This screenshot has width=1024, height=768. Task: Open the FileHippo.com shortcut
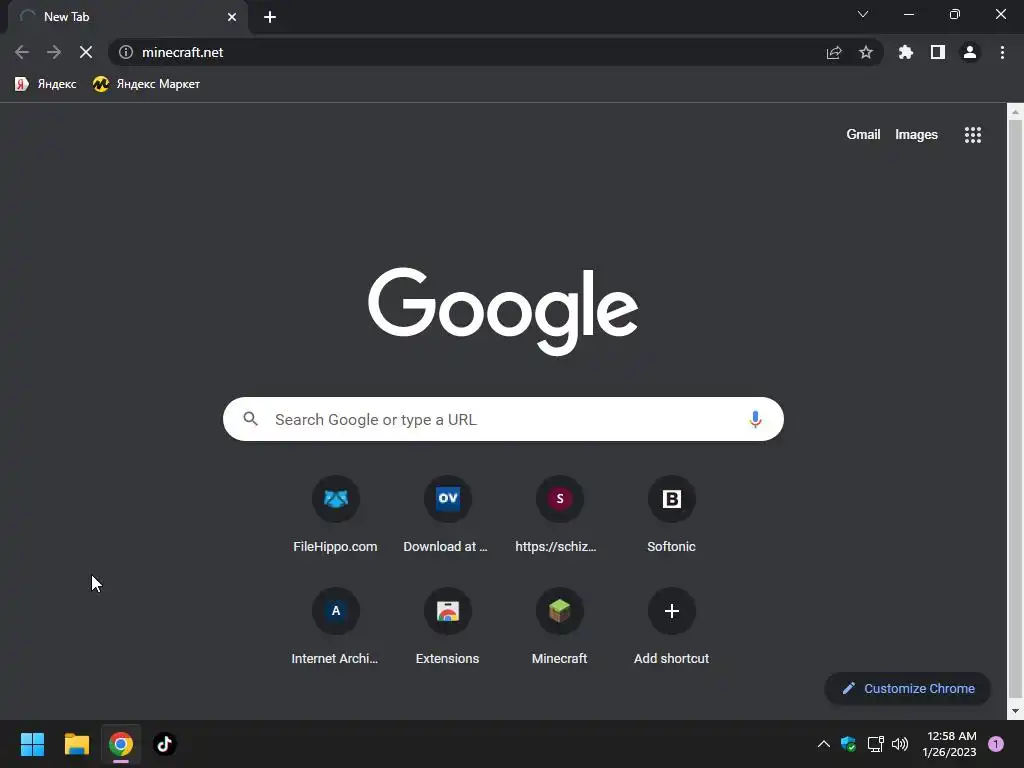click(335, 515)
